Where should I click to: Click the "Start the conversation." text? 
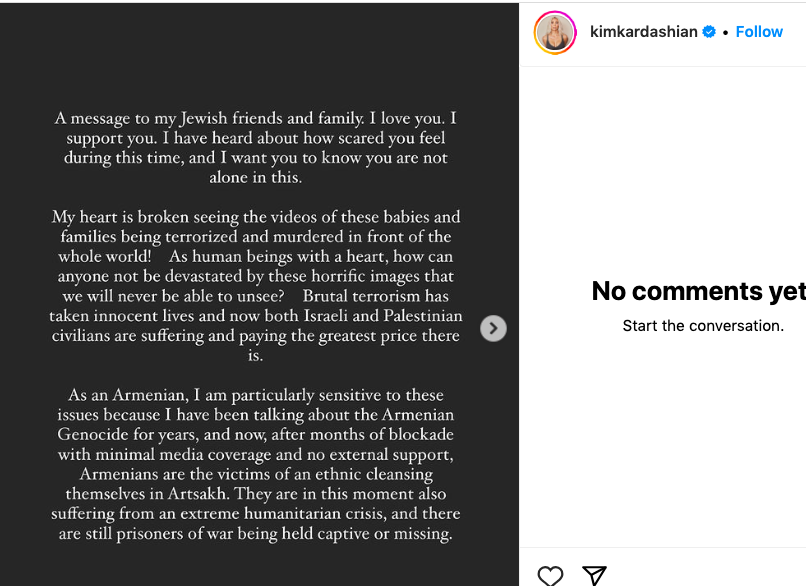point(703,326)
